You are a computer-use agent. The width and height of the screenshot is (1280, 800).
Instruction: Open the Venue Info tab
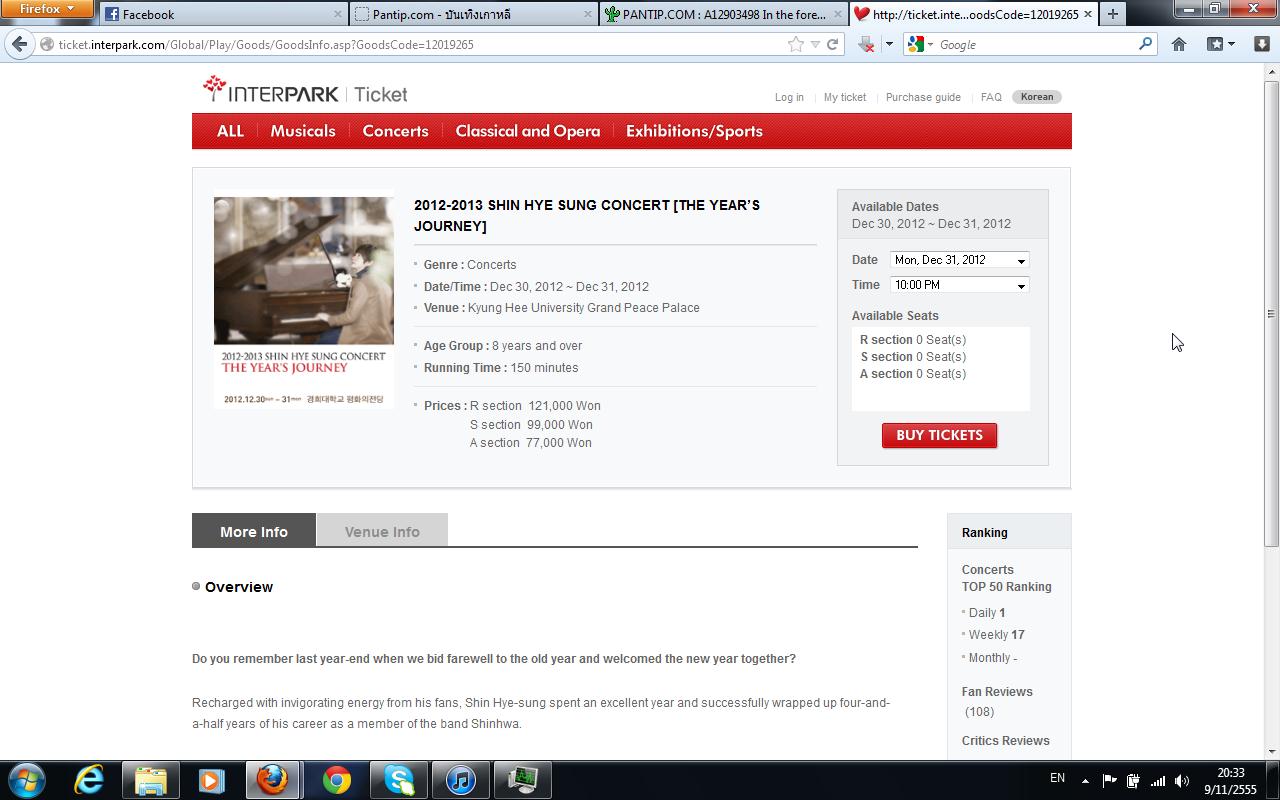pyautogui.click(x=382, y=531)
